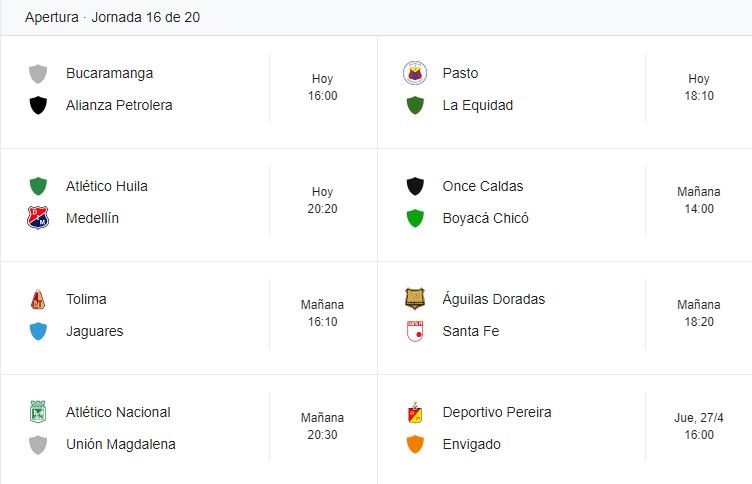The image size is (752, 484).
Task: Open the Mañana 18:20 match time
Action: click(x=699, y=313)
